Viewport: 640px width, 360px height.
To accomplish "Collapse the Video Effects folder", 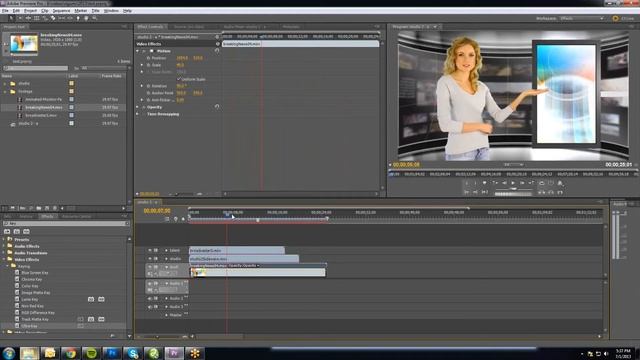I will (4, 259).
